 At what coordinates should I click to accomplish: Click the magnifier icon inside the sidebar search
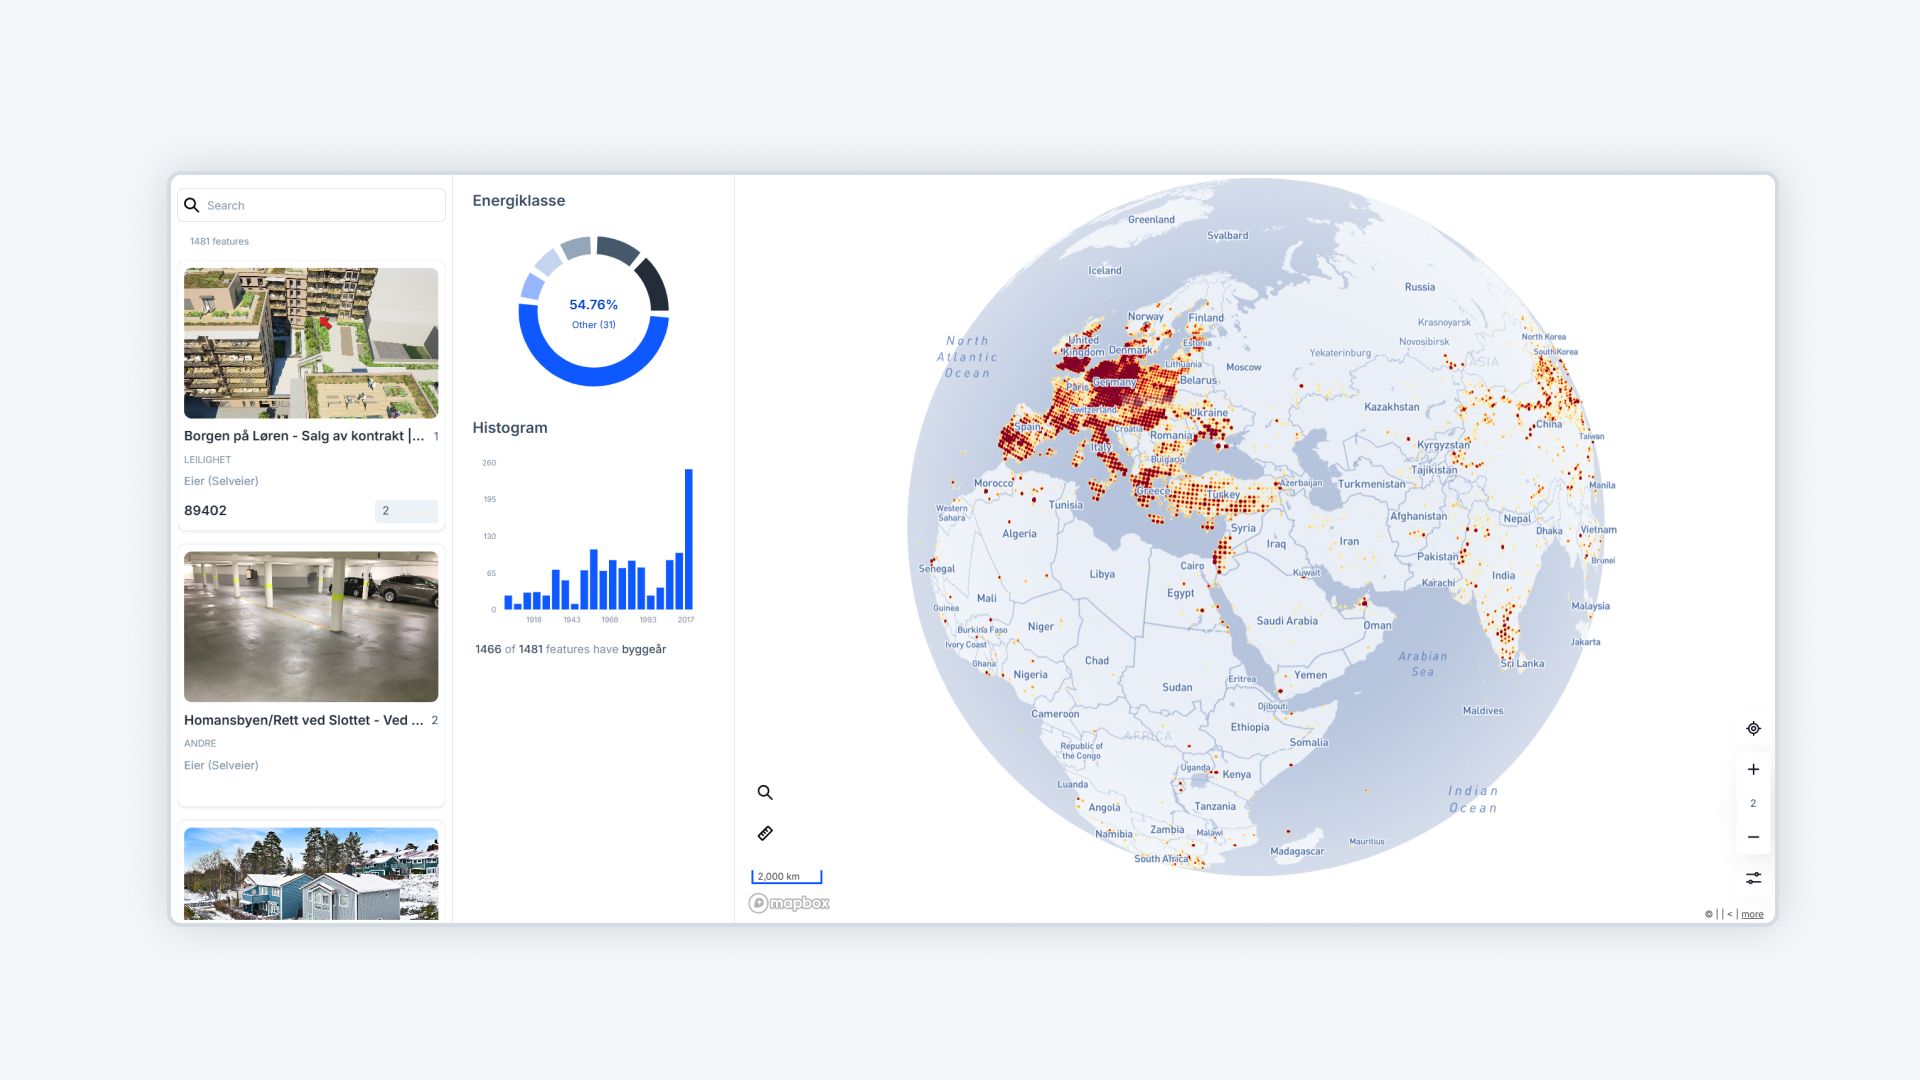click(x=192, y=204)
